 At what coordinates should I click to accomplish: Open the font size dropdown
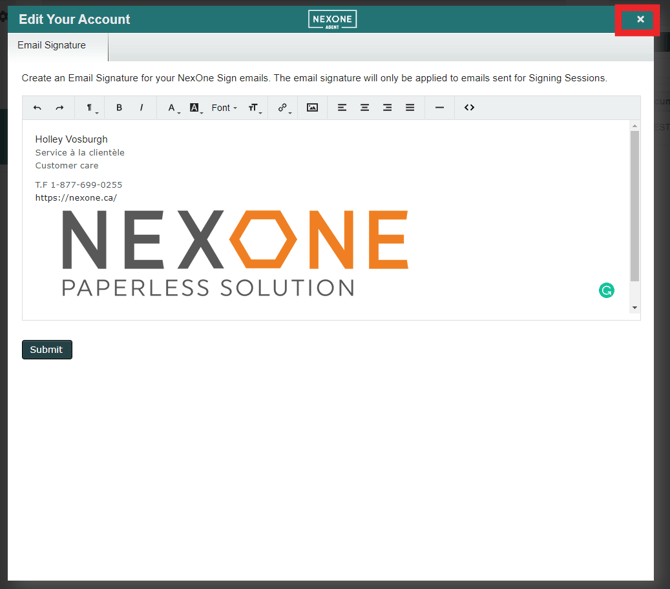[x=254, y=108]
